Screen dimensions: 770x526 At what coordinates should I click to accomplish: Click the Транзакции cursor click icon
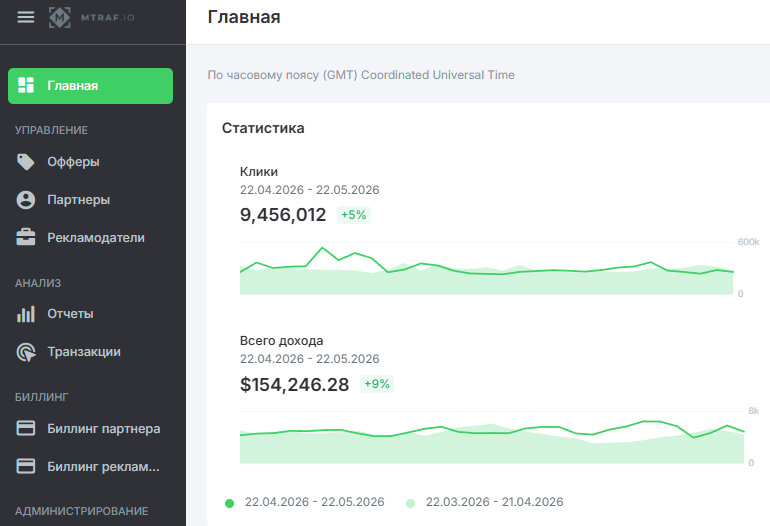pyautogui.click(x=26, y=352)
